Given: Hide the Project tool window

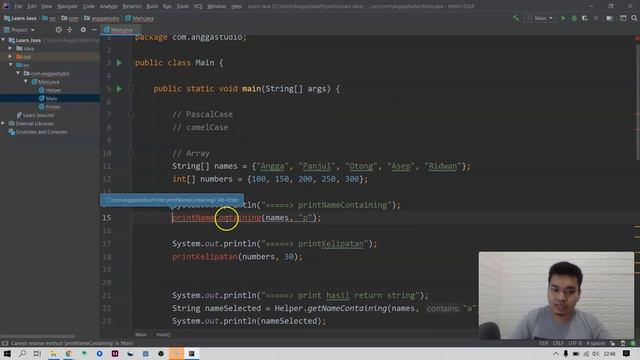Looking at the screenshot, I should (94, 30).
